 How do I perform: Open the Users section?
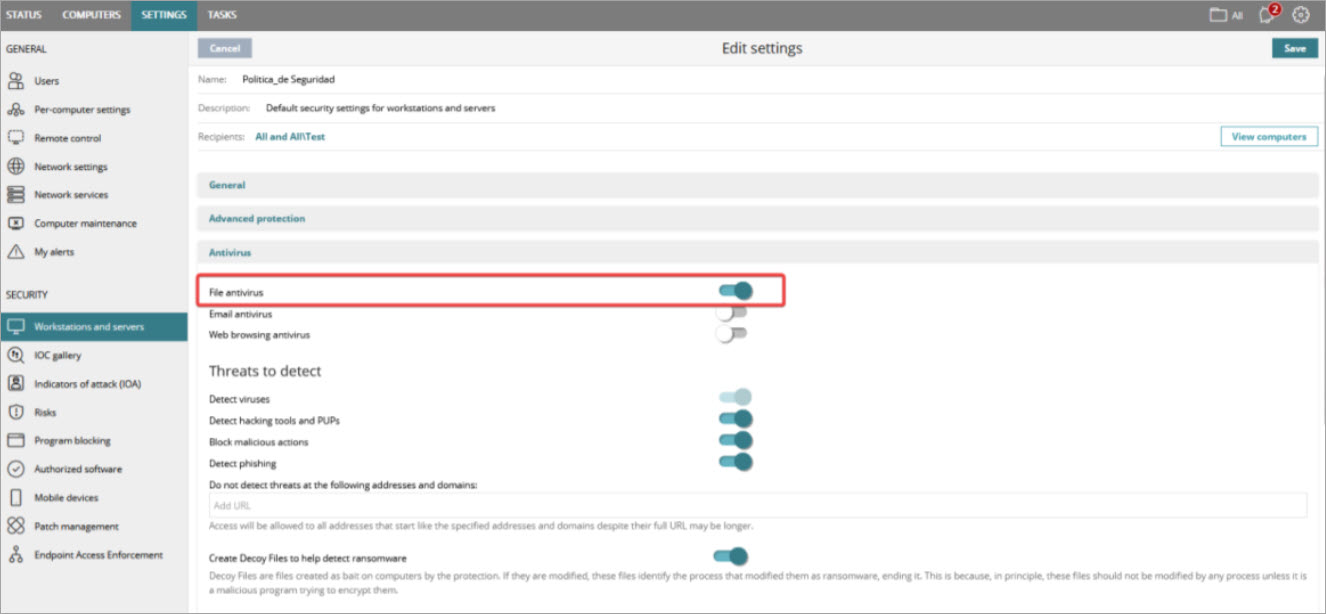point(47,80)
